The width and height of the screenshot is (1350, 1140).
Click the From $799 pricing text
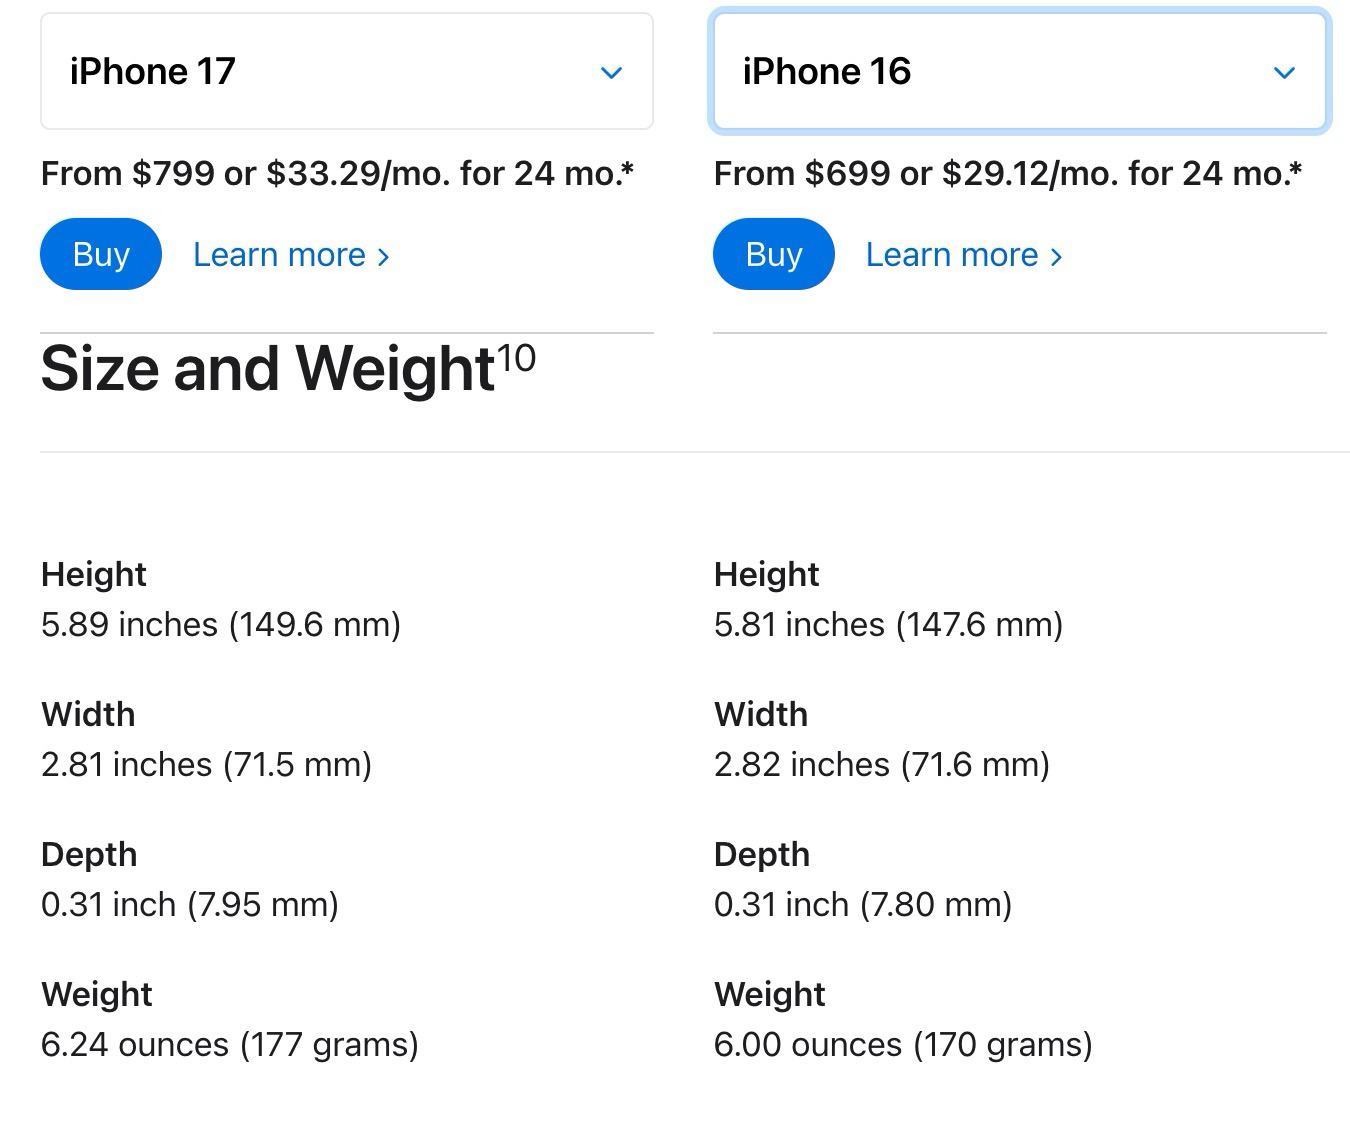337,174
